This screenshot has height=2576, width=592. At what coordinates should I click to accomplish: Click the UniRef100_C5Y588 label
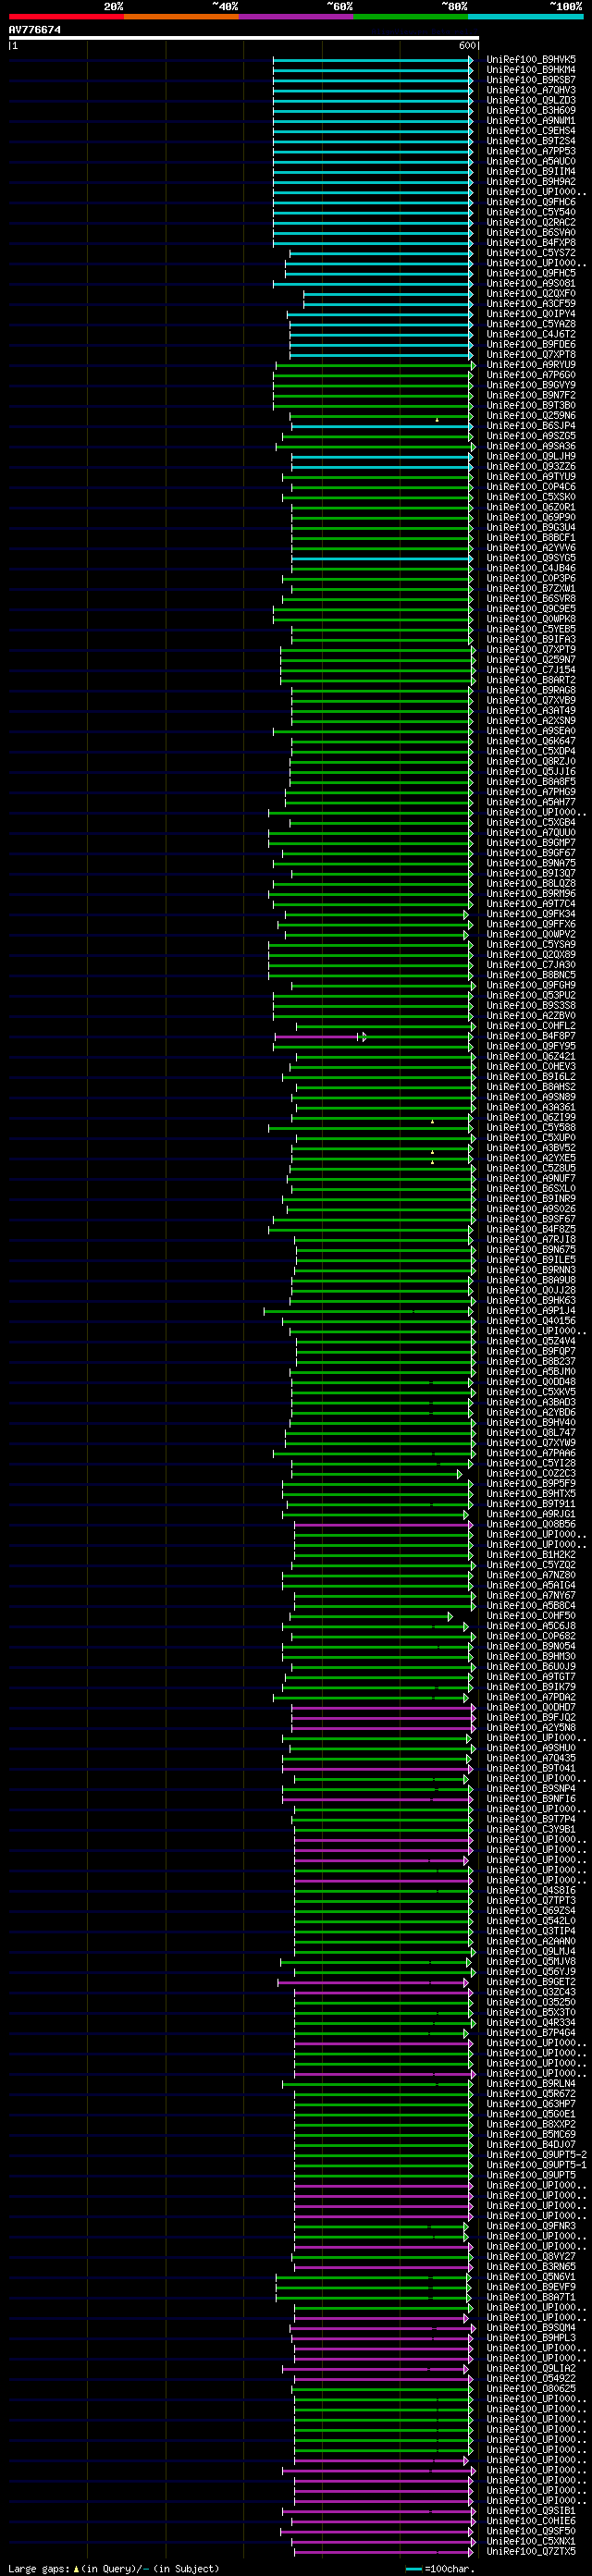click(x=531, y=1127)
